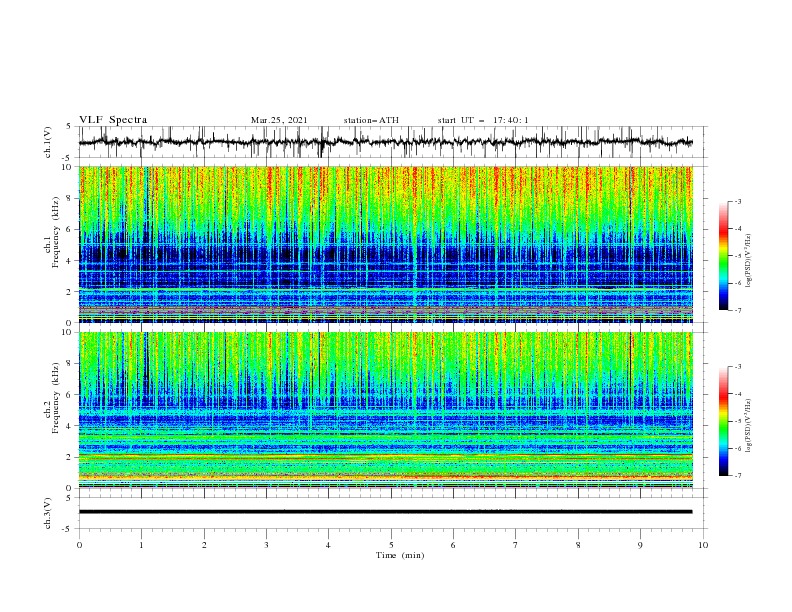
Task: Click the 'ch.3(V)' axis label
Action: coord(48,513)
